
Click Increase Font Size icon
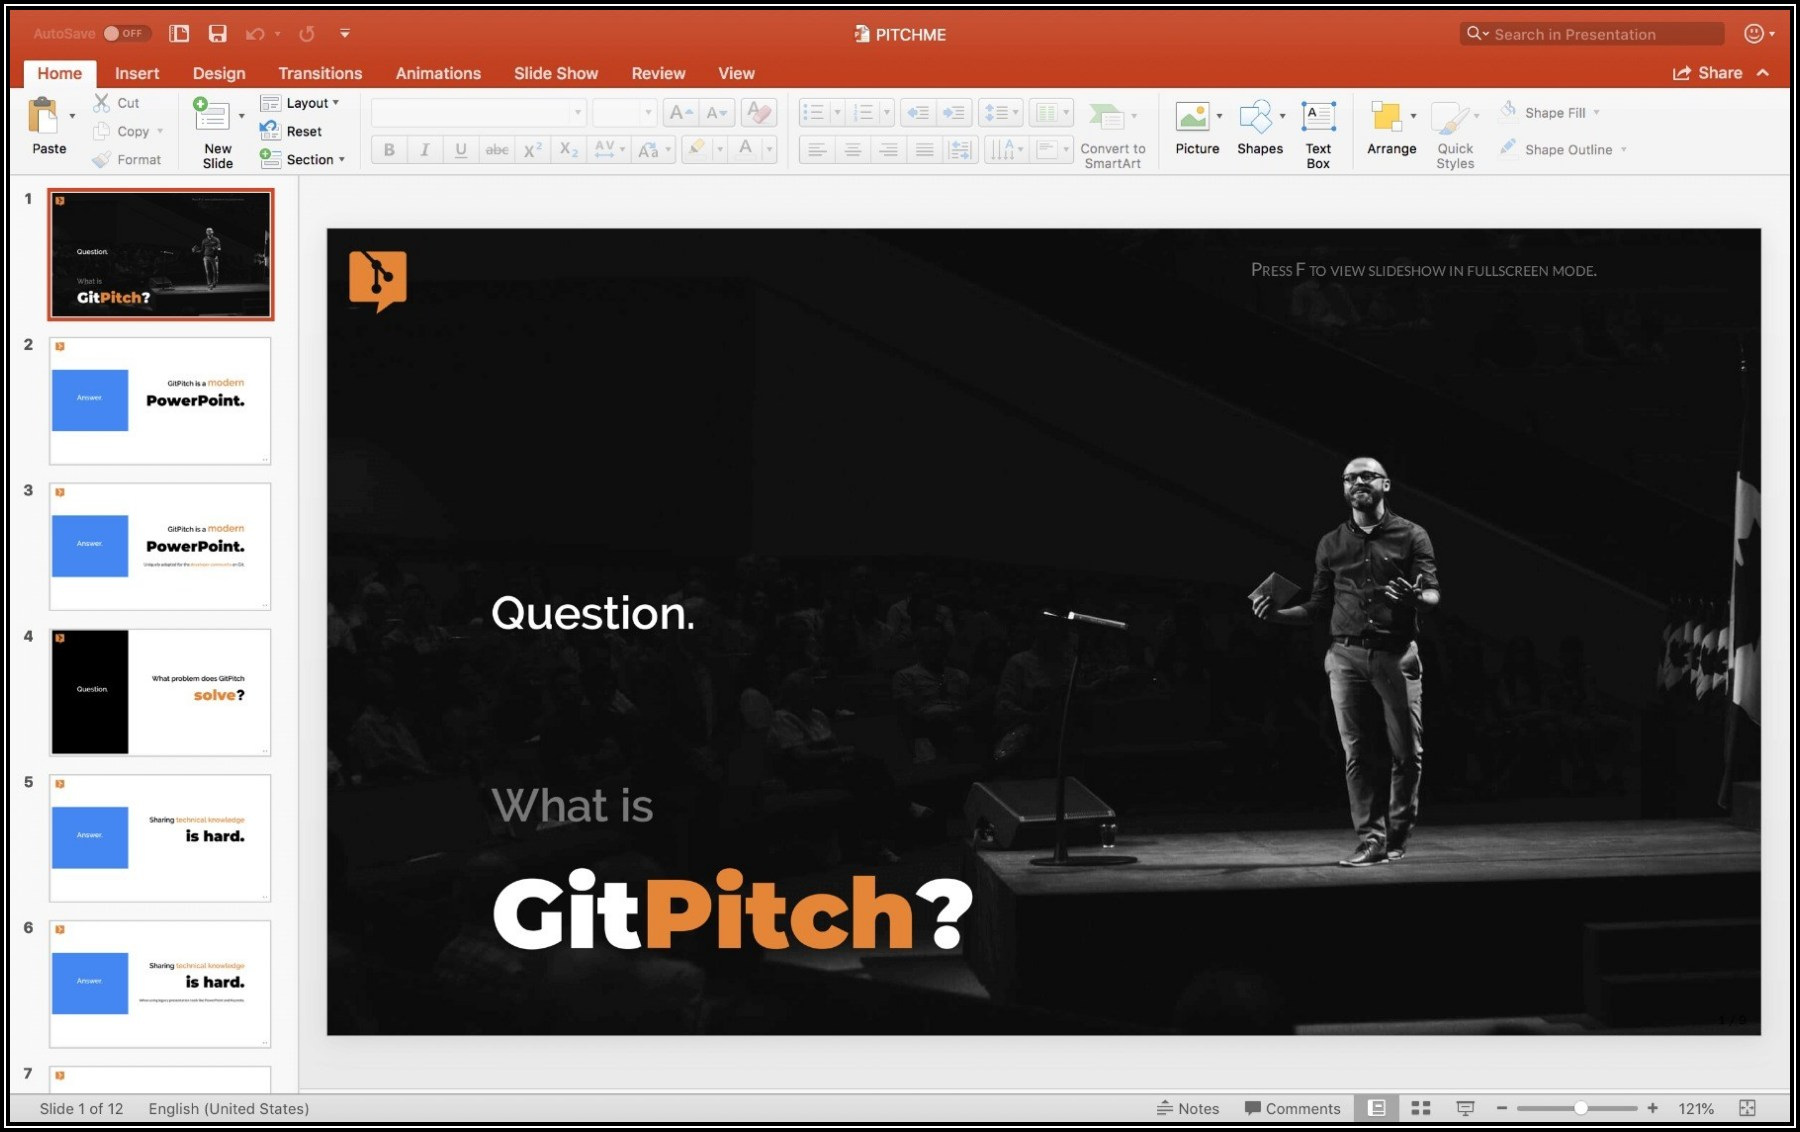(x=681, y=113)
